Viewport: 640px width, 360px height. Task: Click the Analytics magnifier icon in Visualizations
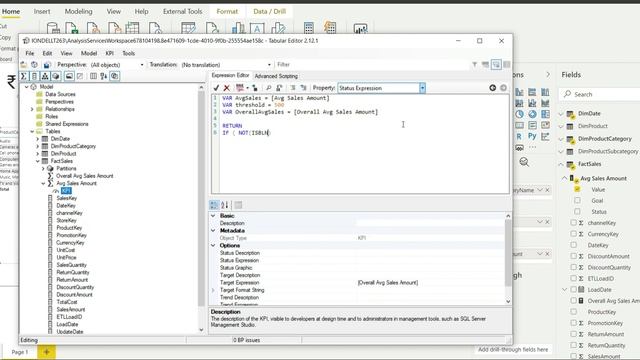(x=524, y=162)
